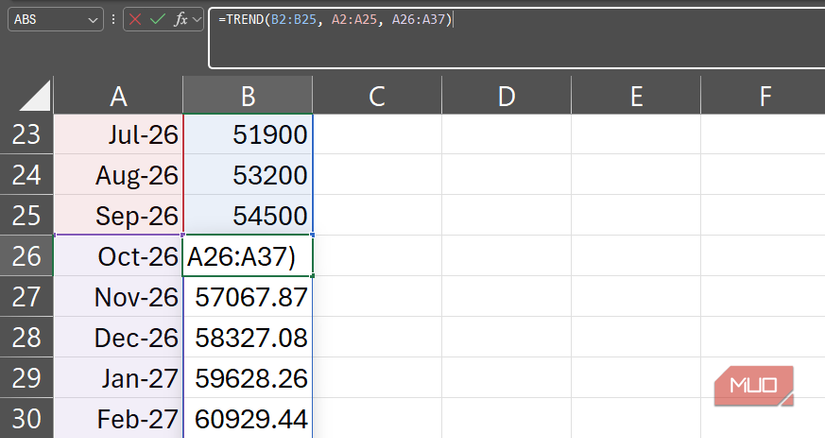
Task: Click cell containing Jan-27
Action: tap(118, 377)
